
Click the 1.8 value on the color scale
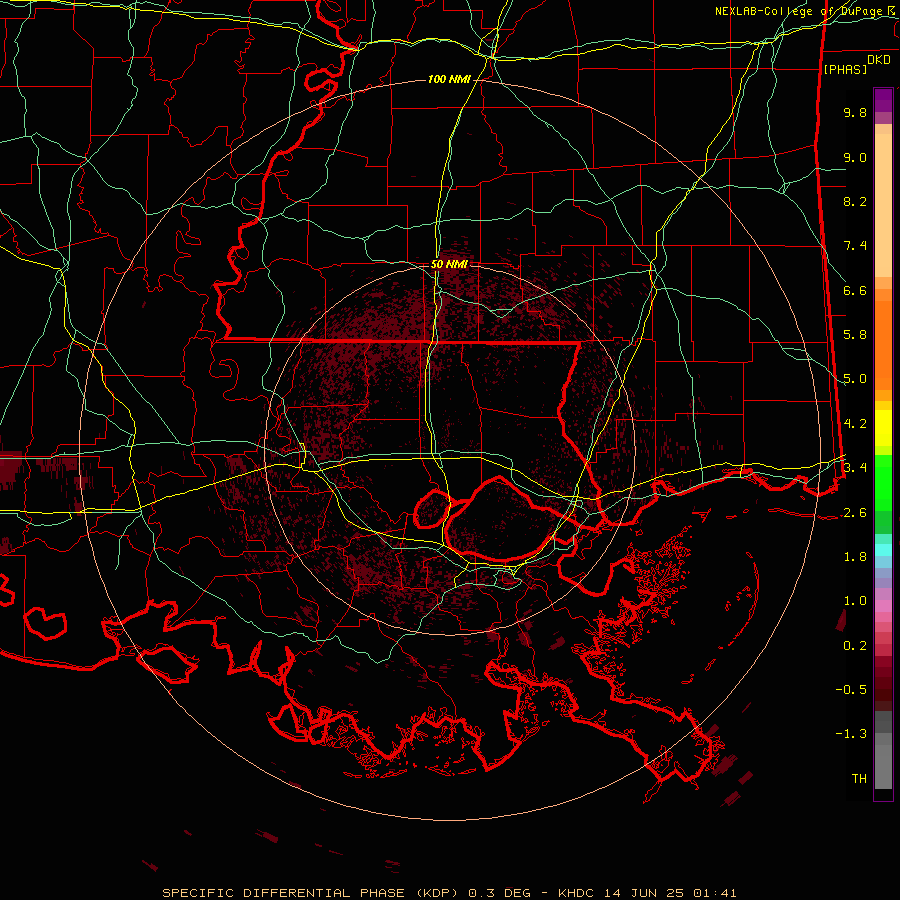click(855, 557)
